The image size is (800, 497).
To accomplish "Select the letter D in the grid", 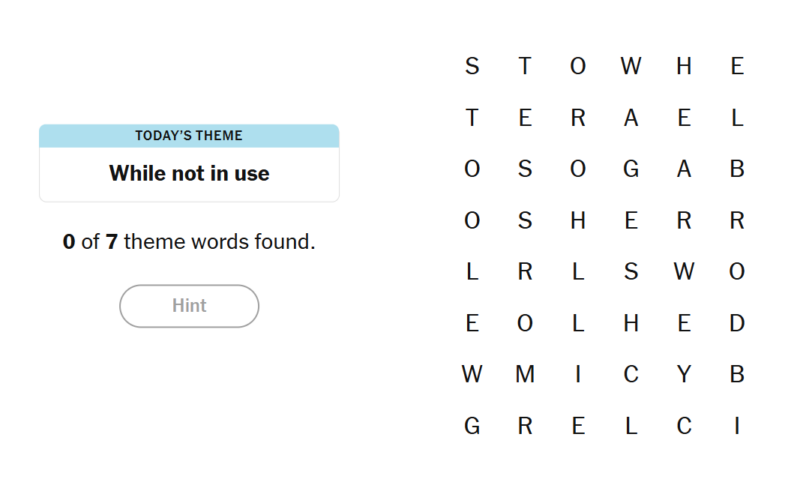I will pyautogui.click(x=737, y=323).
